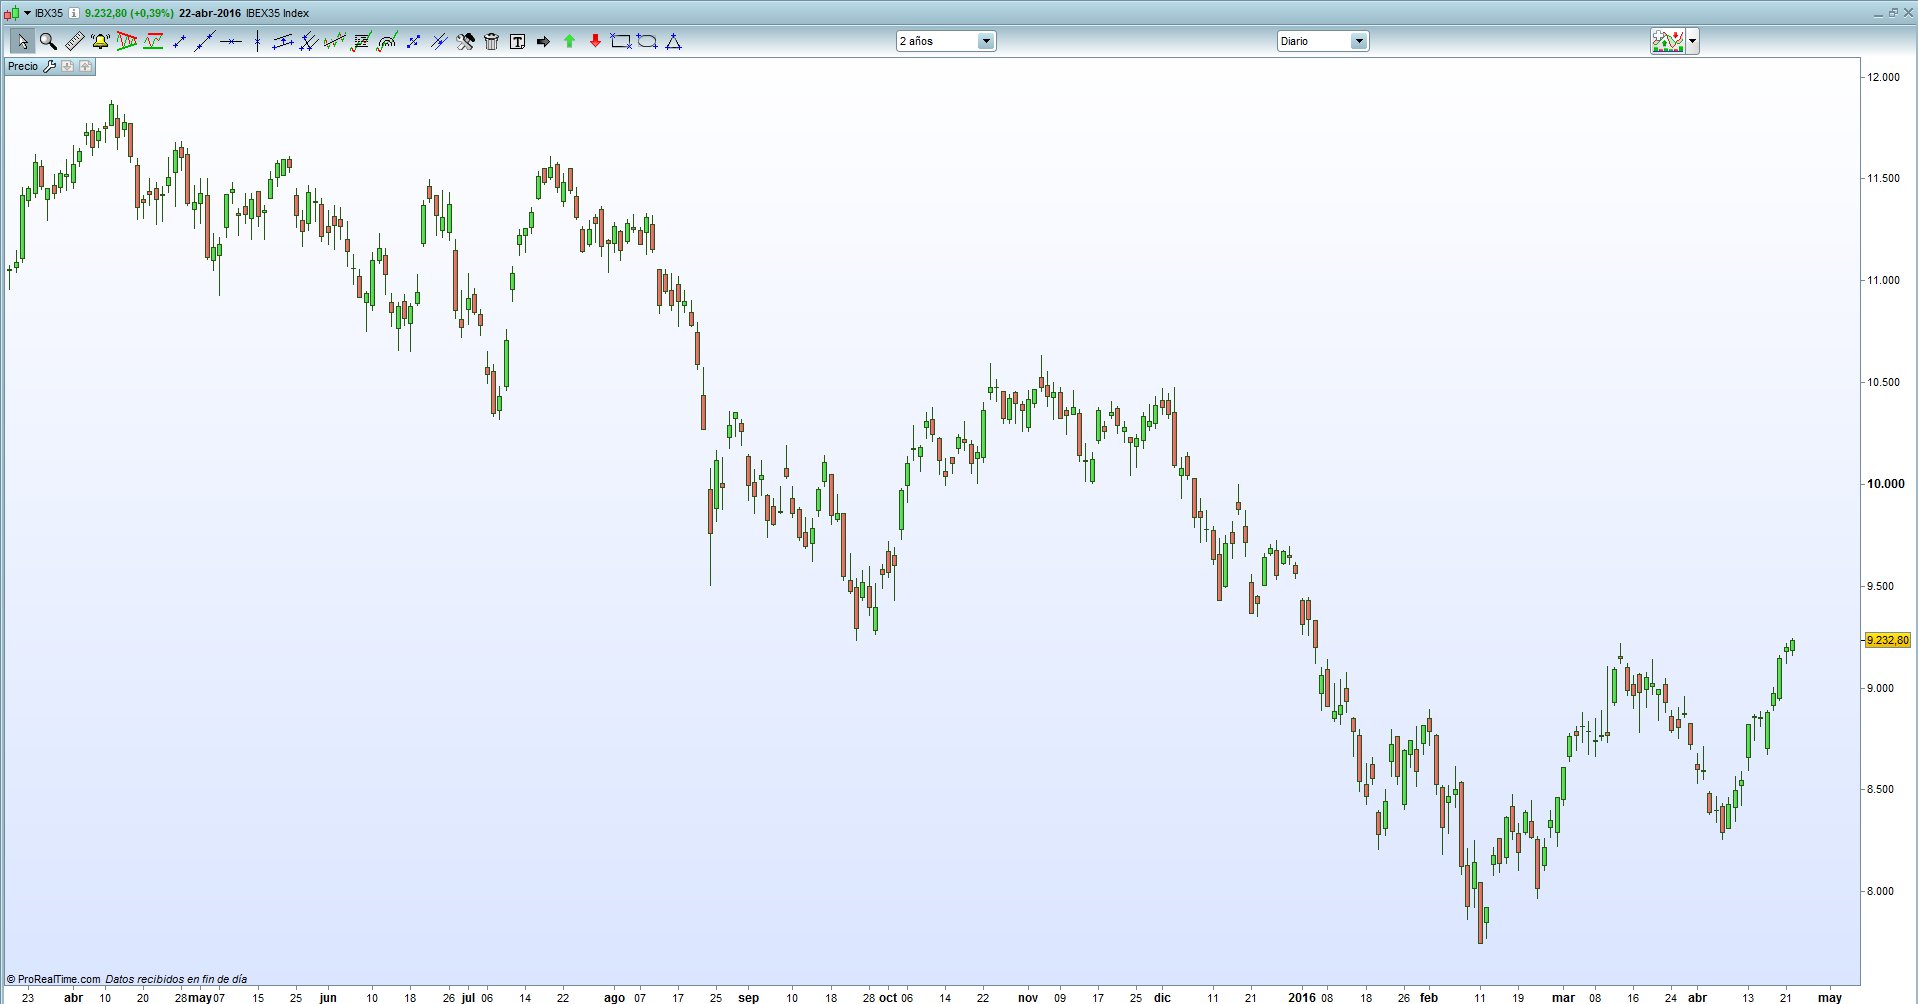Select the parallel channel tool
Screen dimensions: 1918x1004
tap(283, 41)
